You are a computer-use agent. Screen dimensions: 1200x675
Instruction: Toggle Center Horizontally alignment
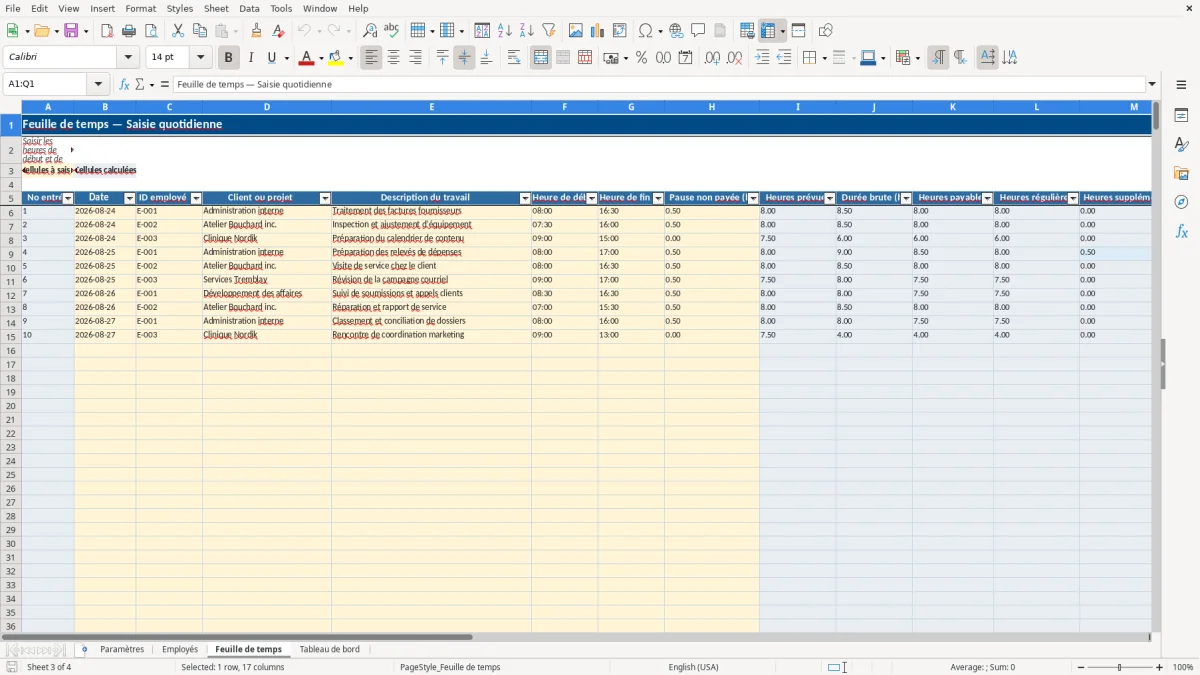pos(393,58)
